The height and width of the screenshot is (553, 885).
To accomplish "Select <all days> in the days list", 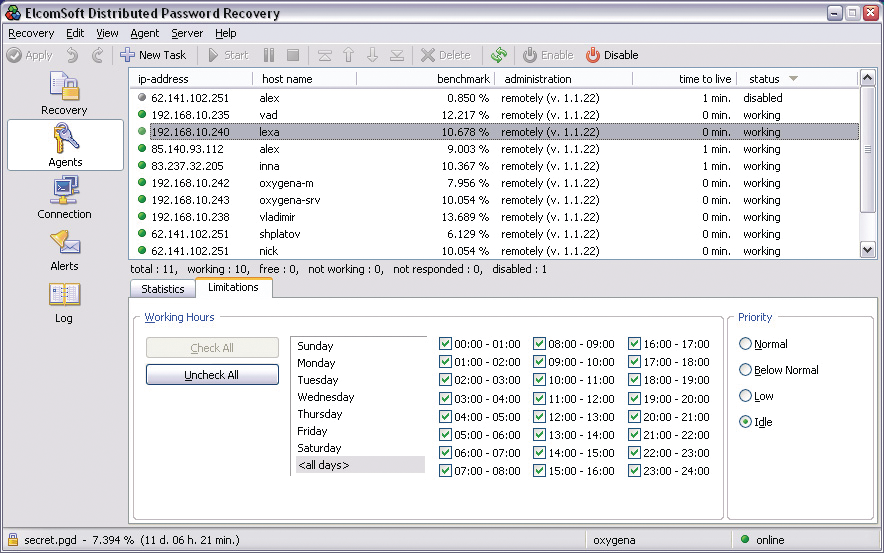I will click(x=360, y=464).
